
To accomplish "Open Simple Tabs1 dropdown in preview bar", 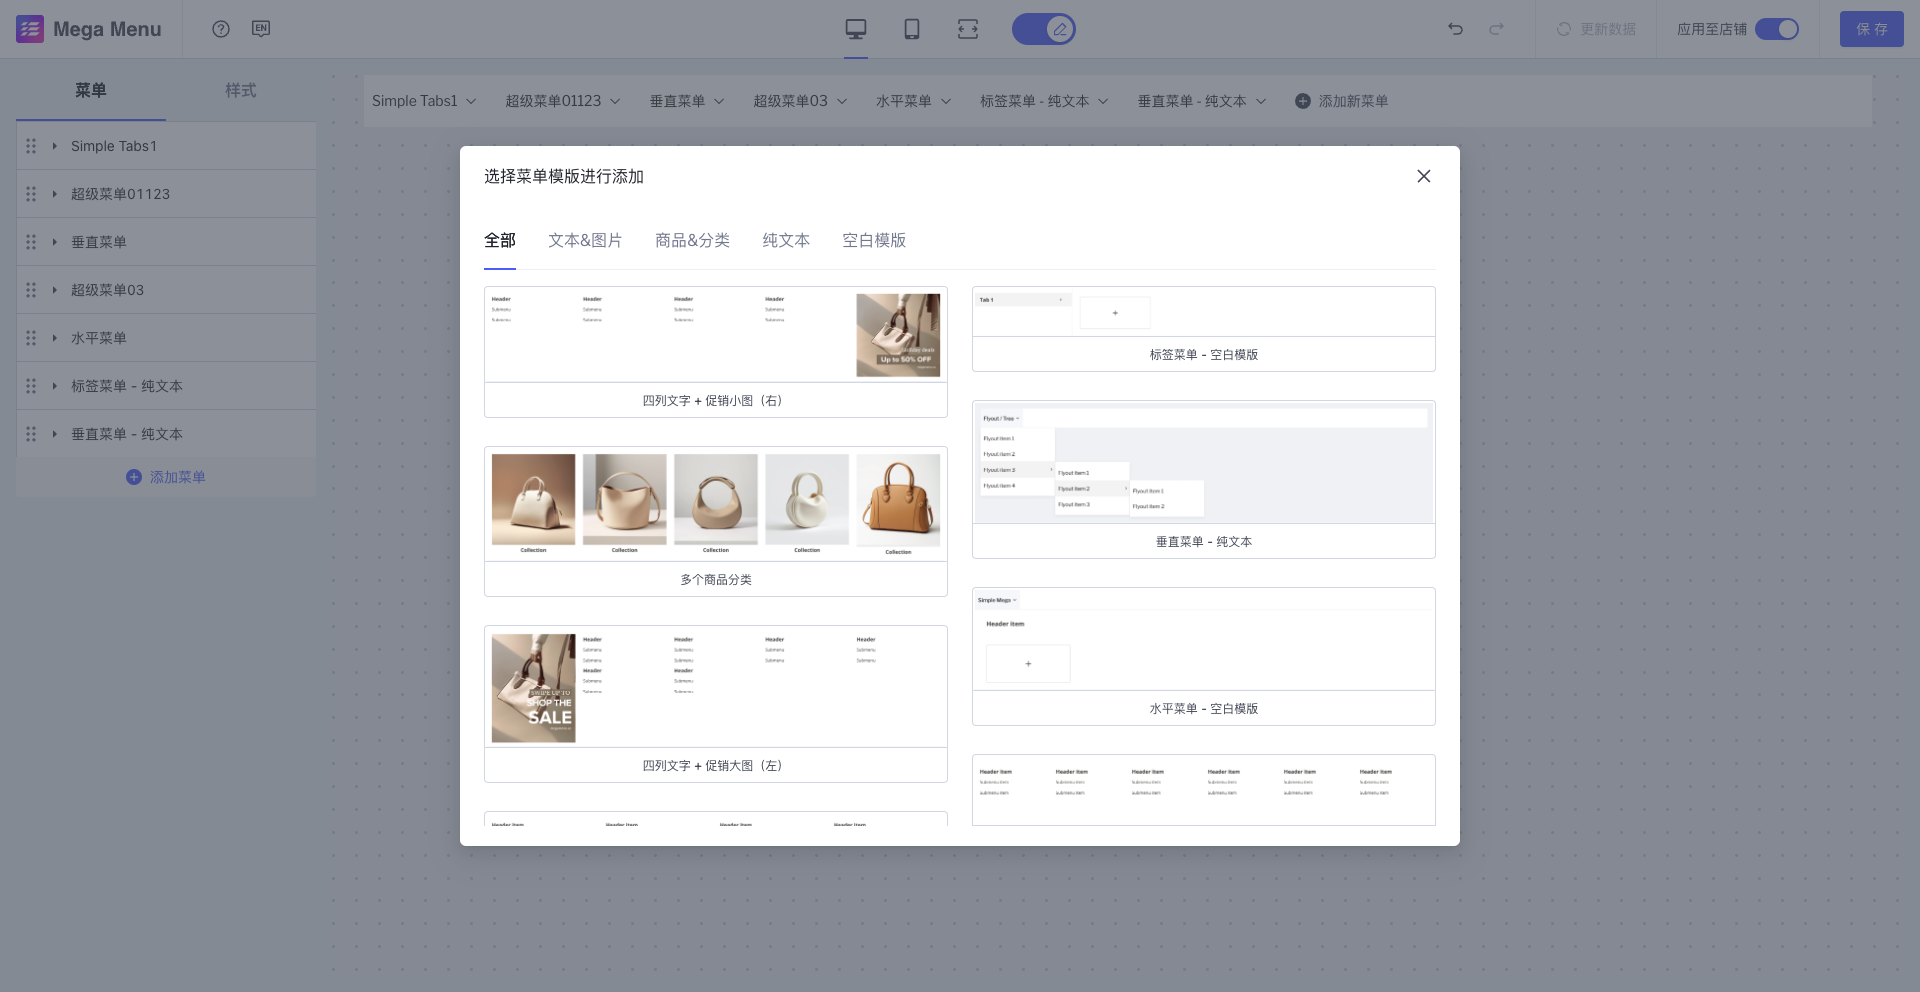I will [x=424, y=101].
